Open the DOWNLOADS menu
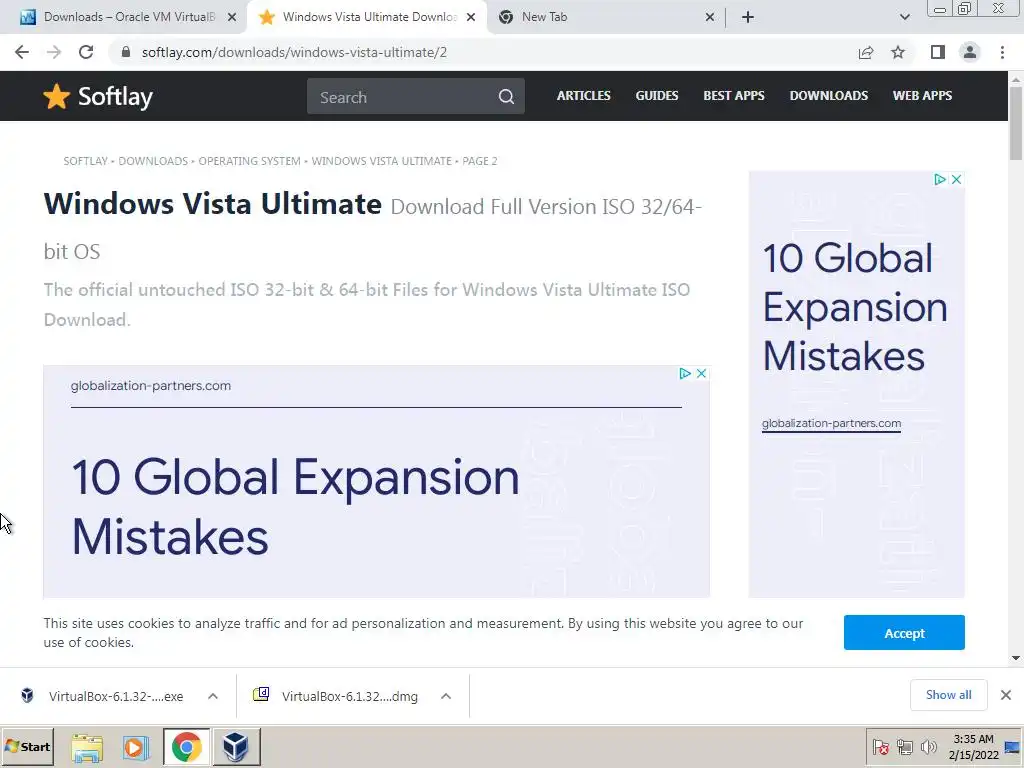 [x=828, y=95]
